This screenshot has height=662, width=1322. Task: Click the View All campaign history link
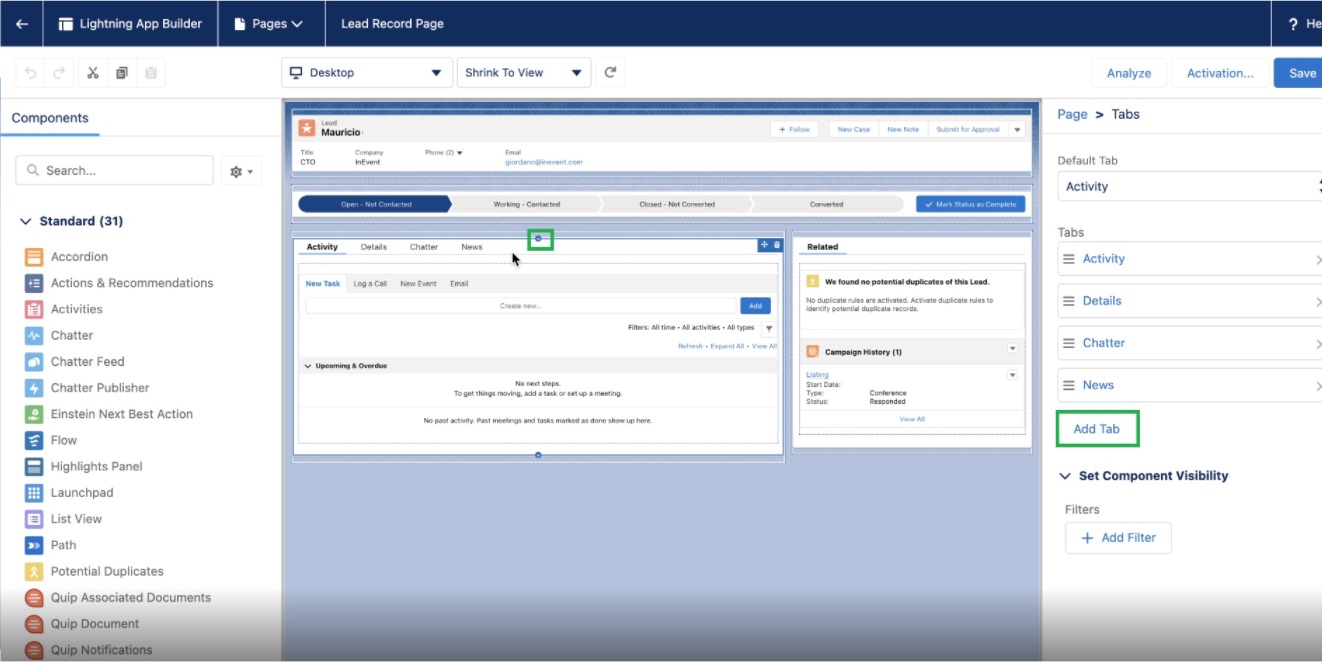click(912, 419)
